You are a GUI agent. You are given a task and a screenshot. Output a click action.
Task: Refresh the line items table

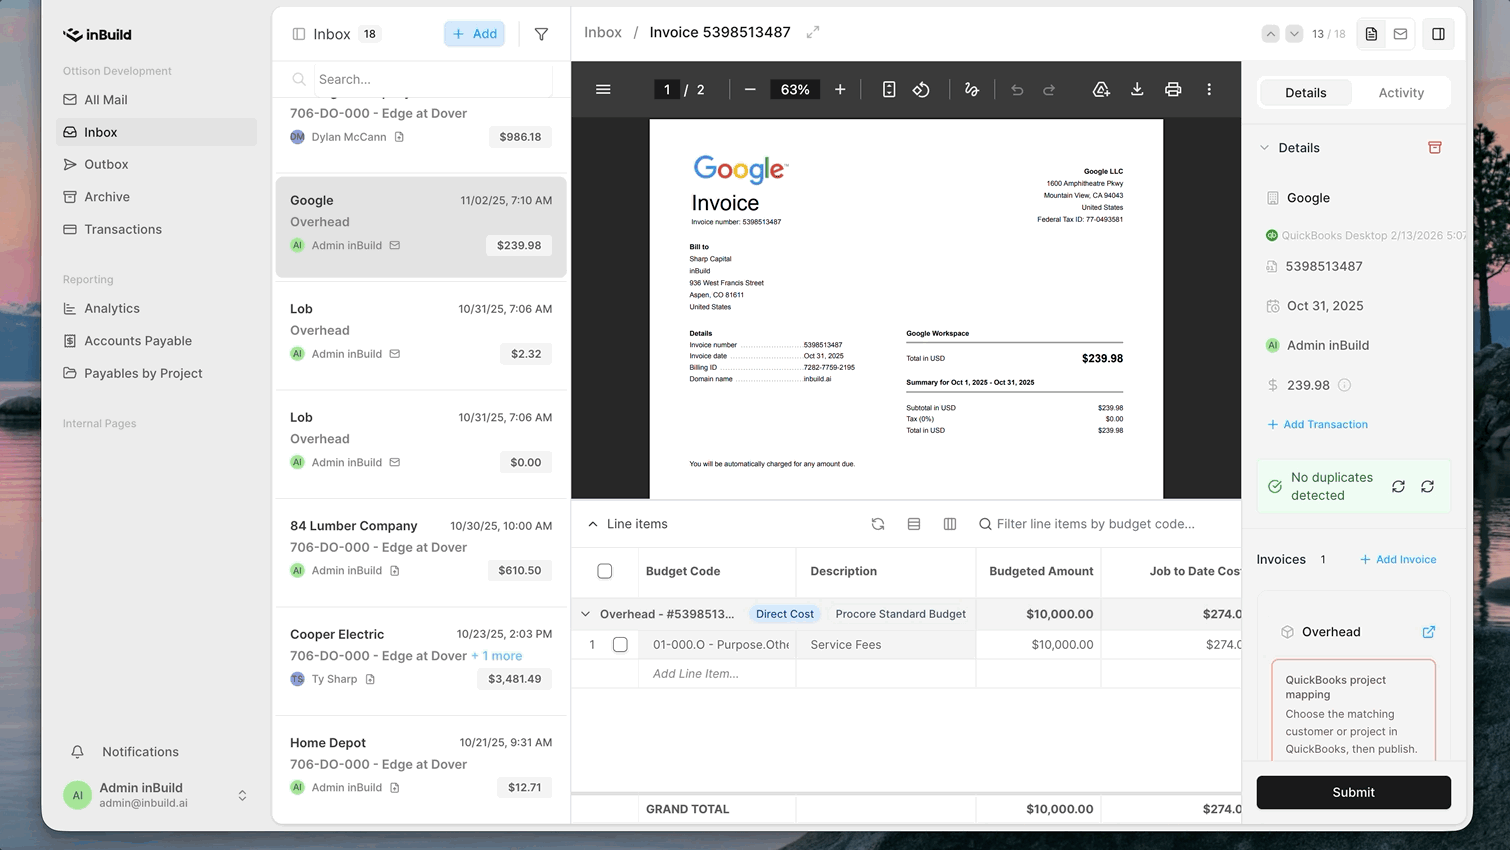tap(878, 524)
